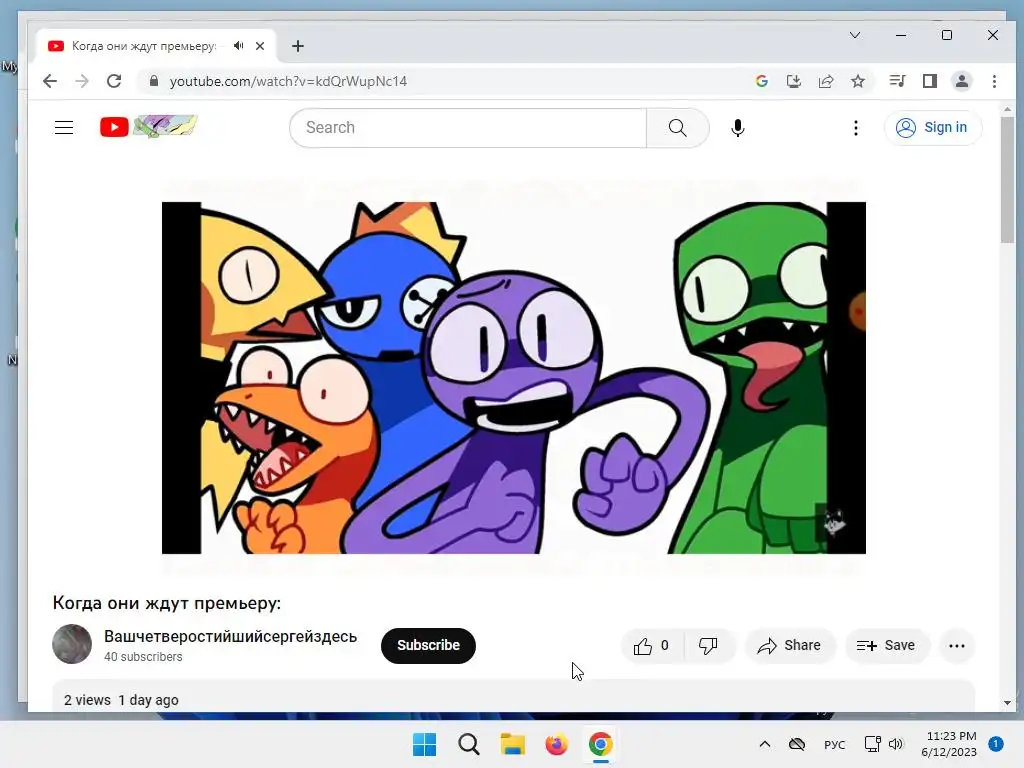
Task: Toggle the Chrome side panel
Action: 930,81
